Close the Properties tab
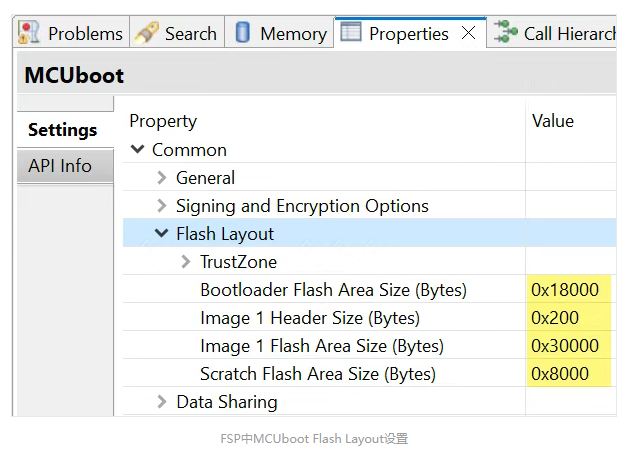Image resolution: width=626 pixels, height=458 pixels. coord(468,33)
